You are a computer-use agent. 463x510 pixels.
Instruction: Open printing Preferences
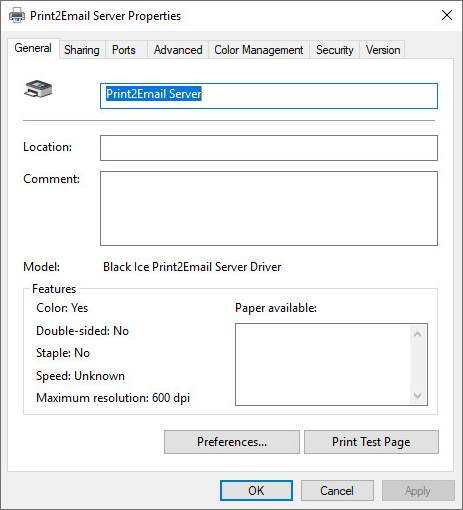click(x=232, y=442)
